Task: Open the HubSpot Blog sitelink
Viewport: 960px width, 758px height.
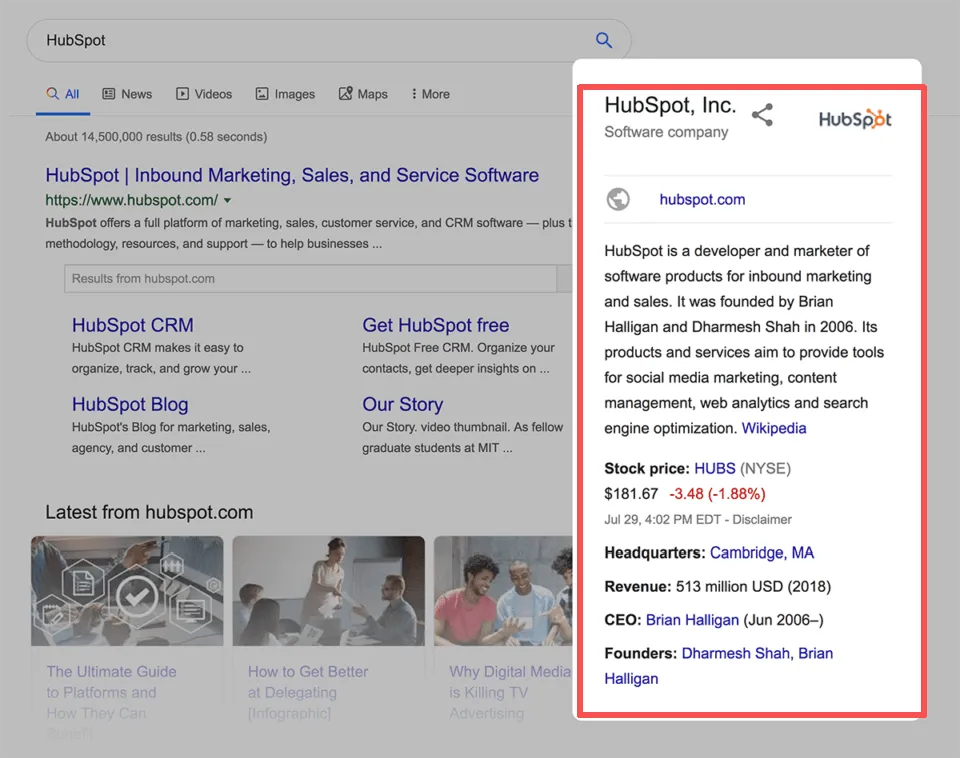Action: click(x=130, y=404)
